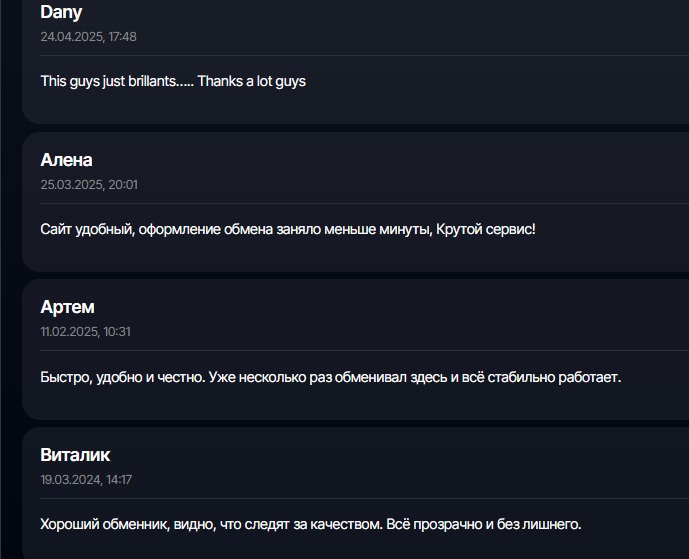
Task: Click the divider line under Алена's date
Action: [x=360, y=203]
